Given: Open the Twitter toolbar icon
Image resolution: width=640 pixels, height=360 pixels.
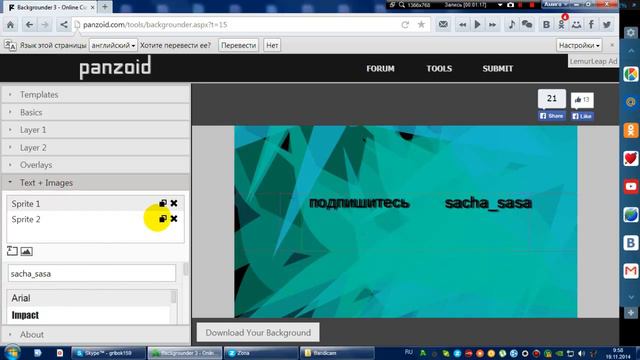Looking at the screenshot, I should coord(607,25).
